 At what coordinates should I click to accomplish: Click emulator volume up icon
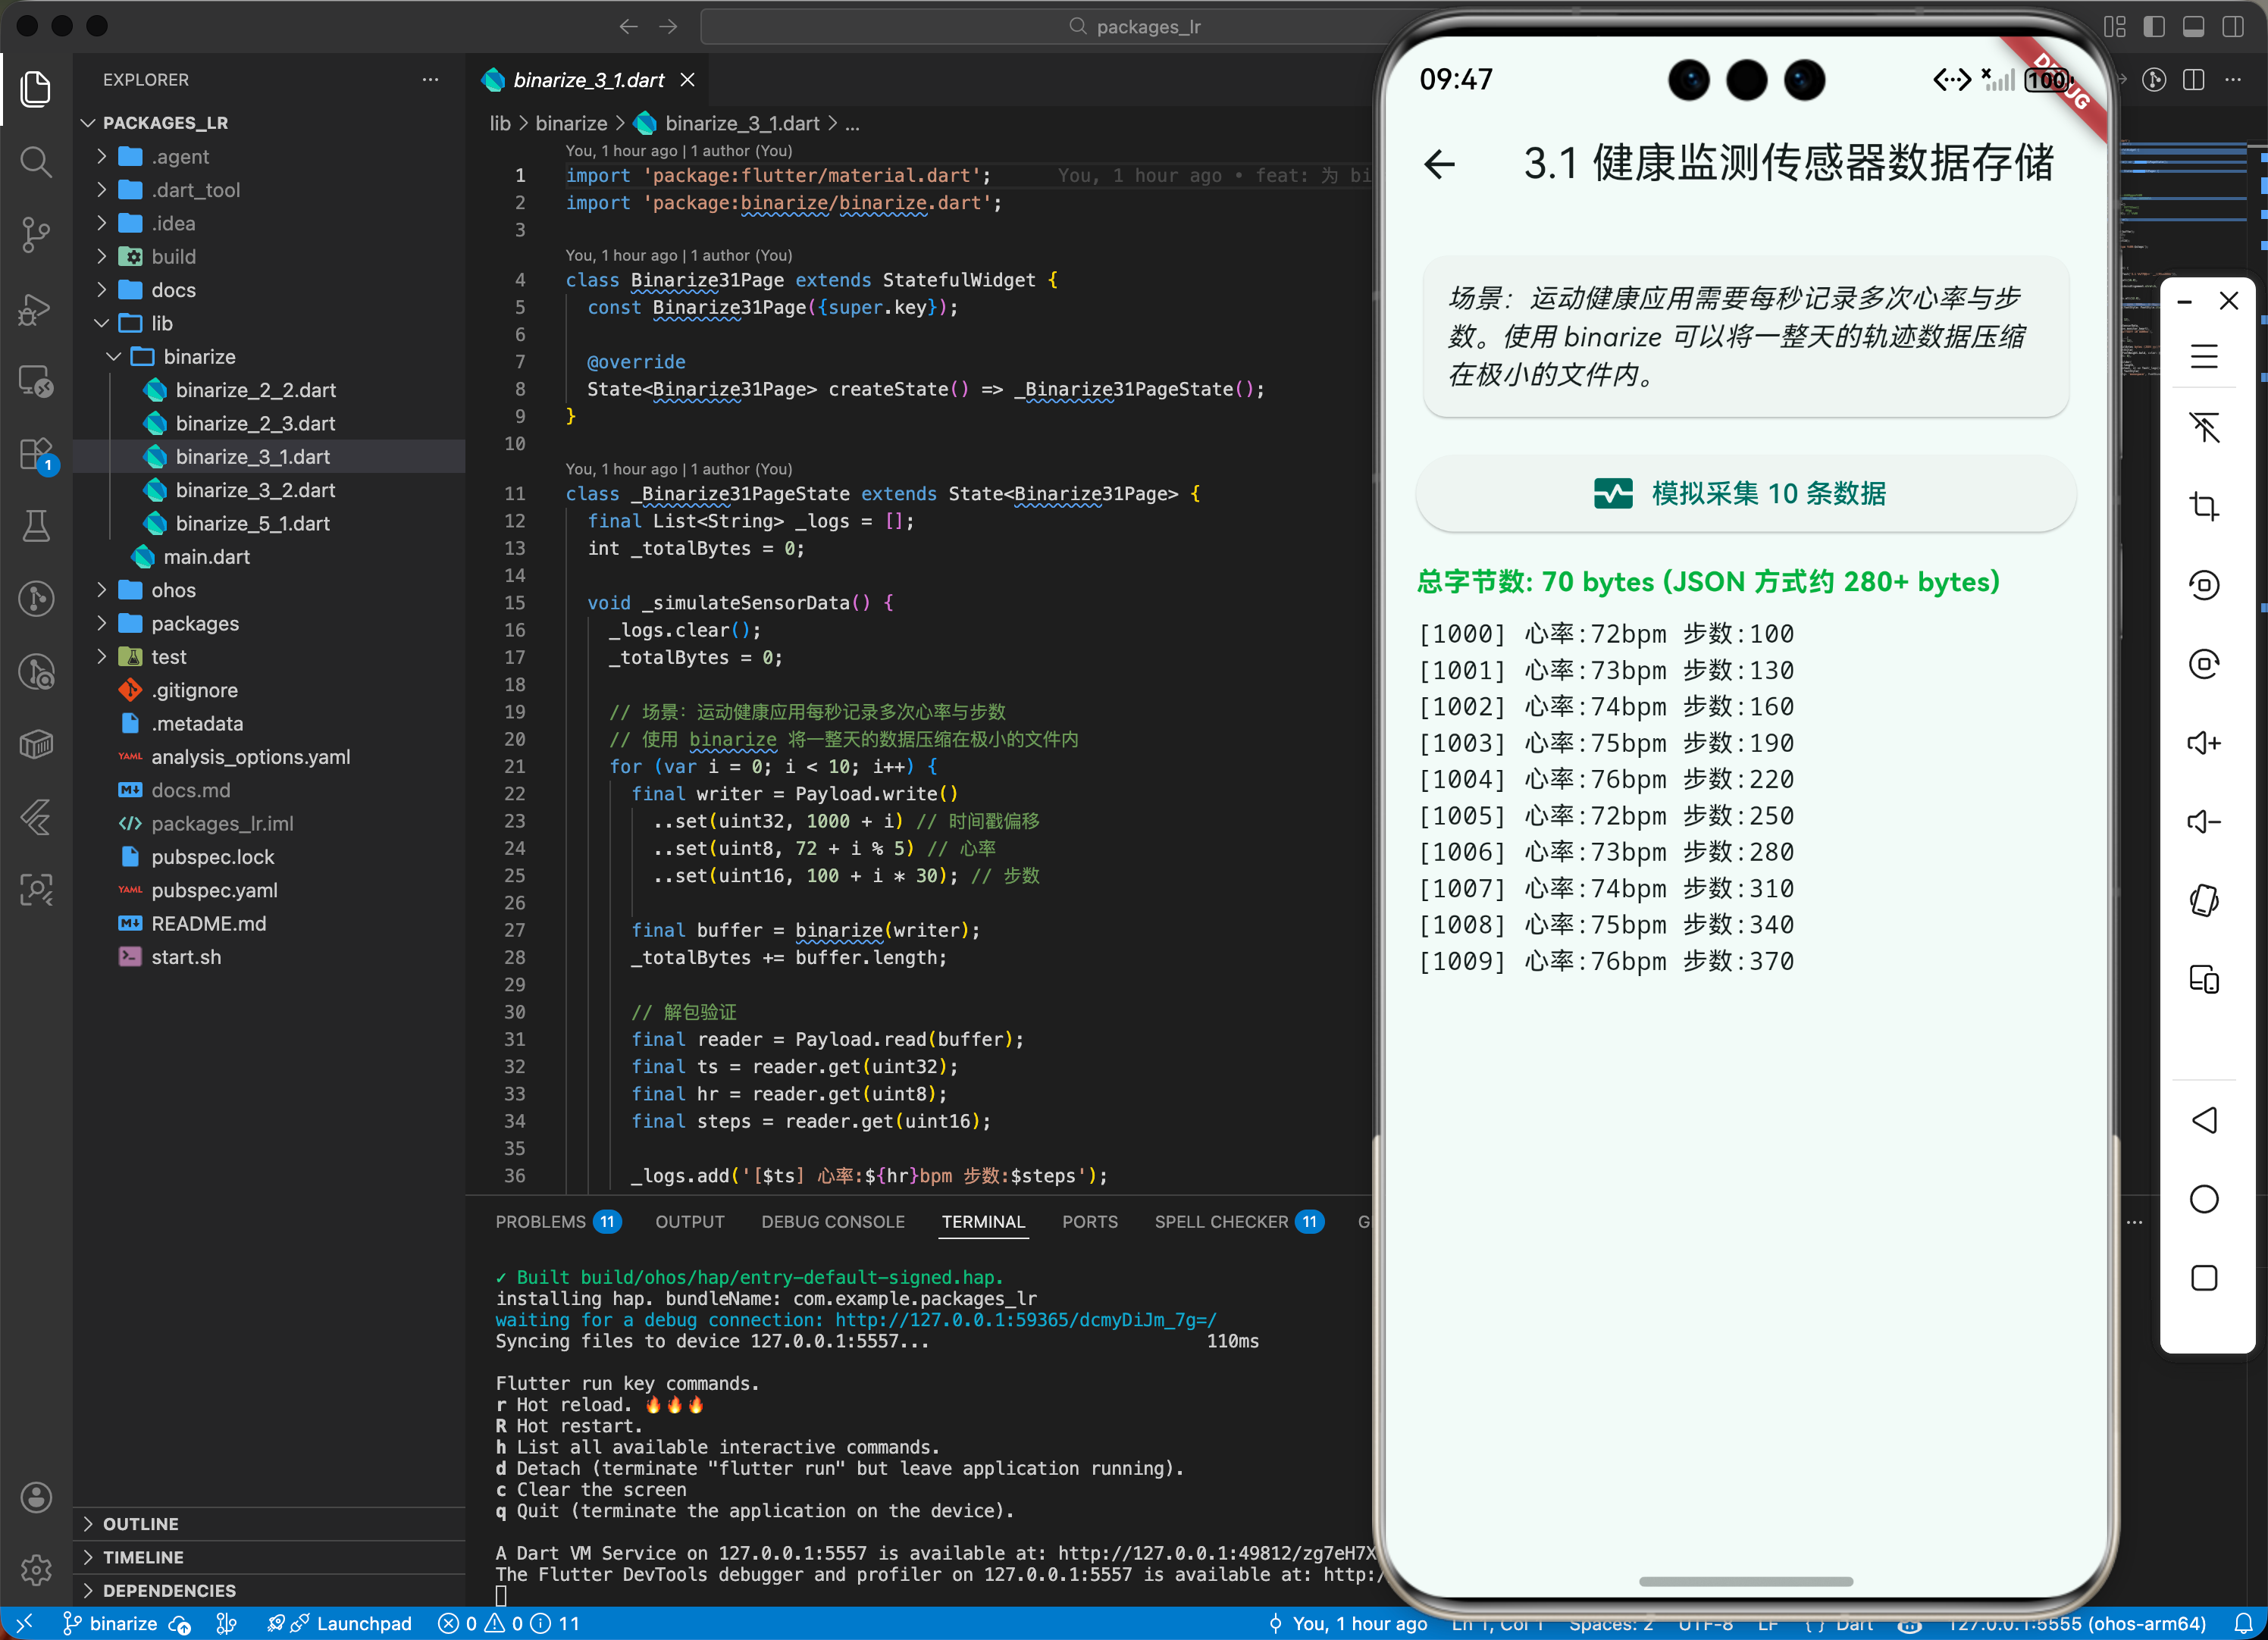click(x=2203, y=743)
